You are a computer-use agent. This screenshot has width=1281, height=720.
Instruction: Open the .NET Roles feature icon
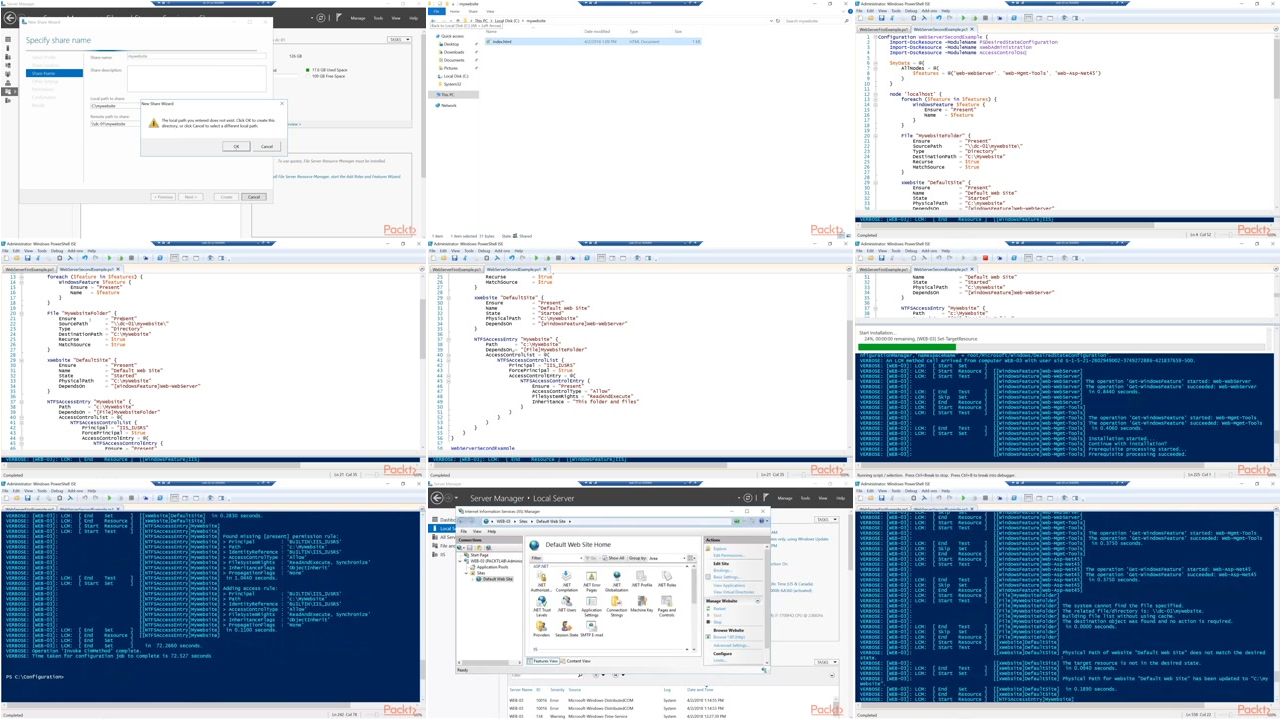pos(667,580)
